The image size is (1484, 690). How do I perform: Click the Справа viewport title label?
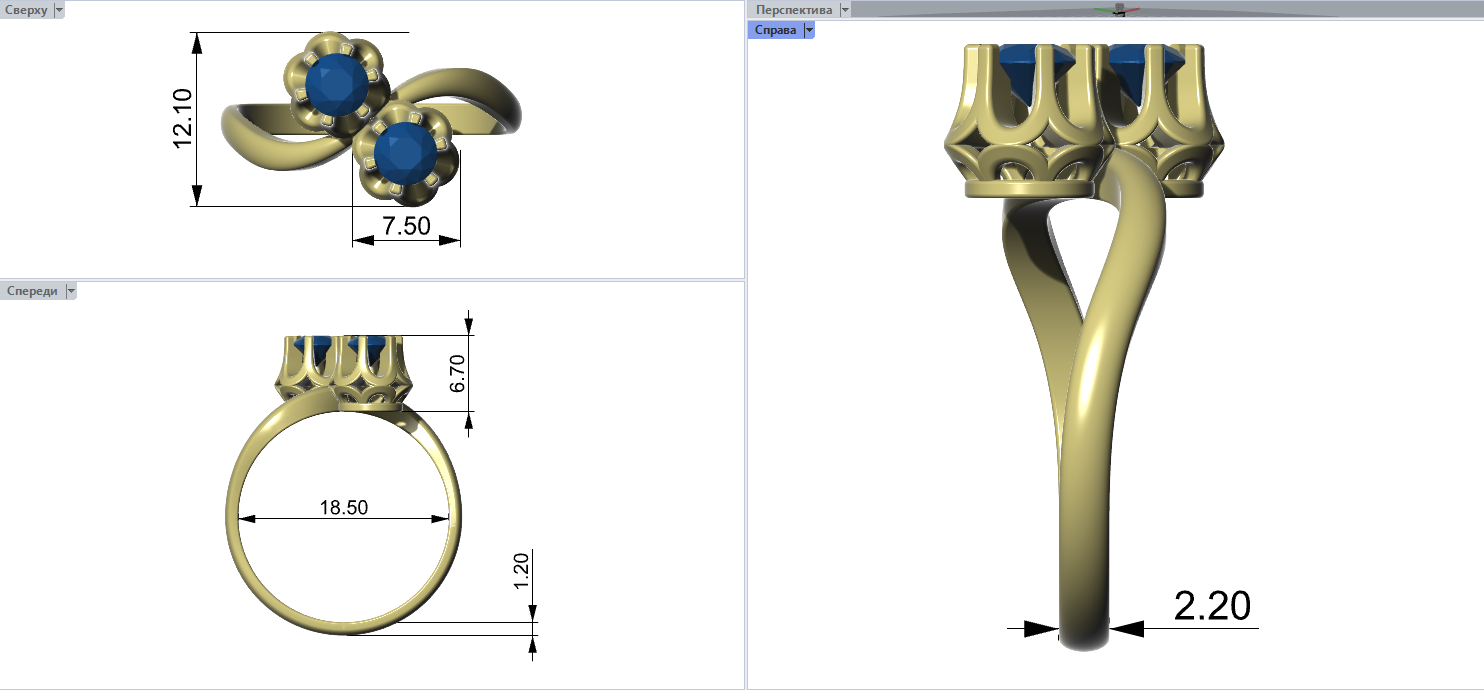(775, 30)
